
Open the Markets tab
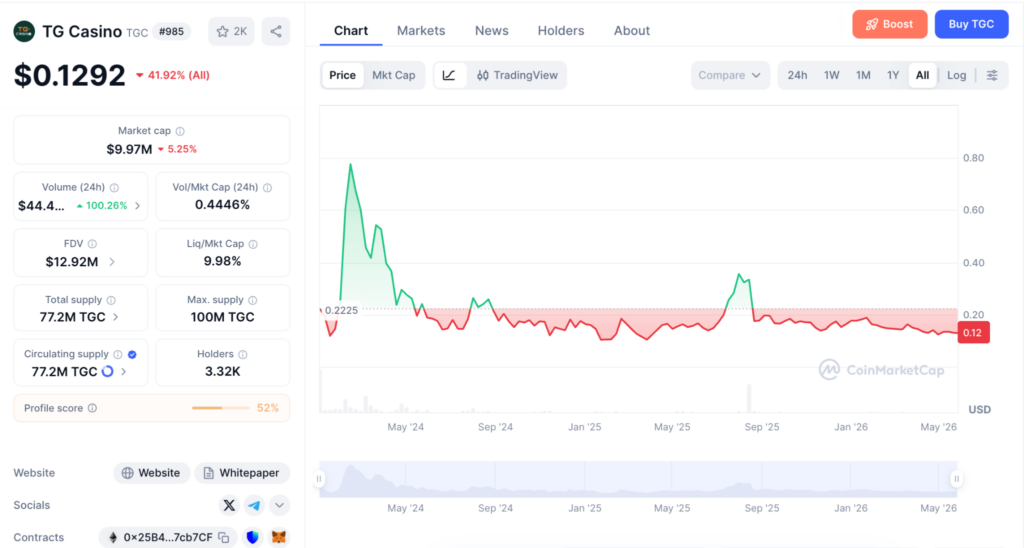421,31
